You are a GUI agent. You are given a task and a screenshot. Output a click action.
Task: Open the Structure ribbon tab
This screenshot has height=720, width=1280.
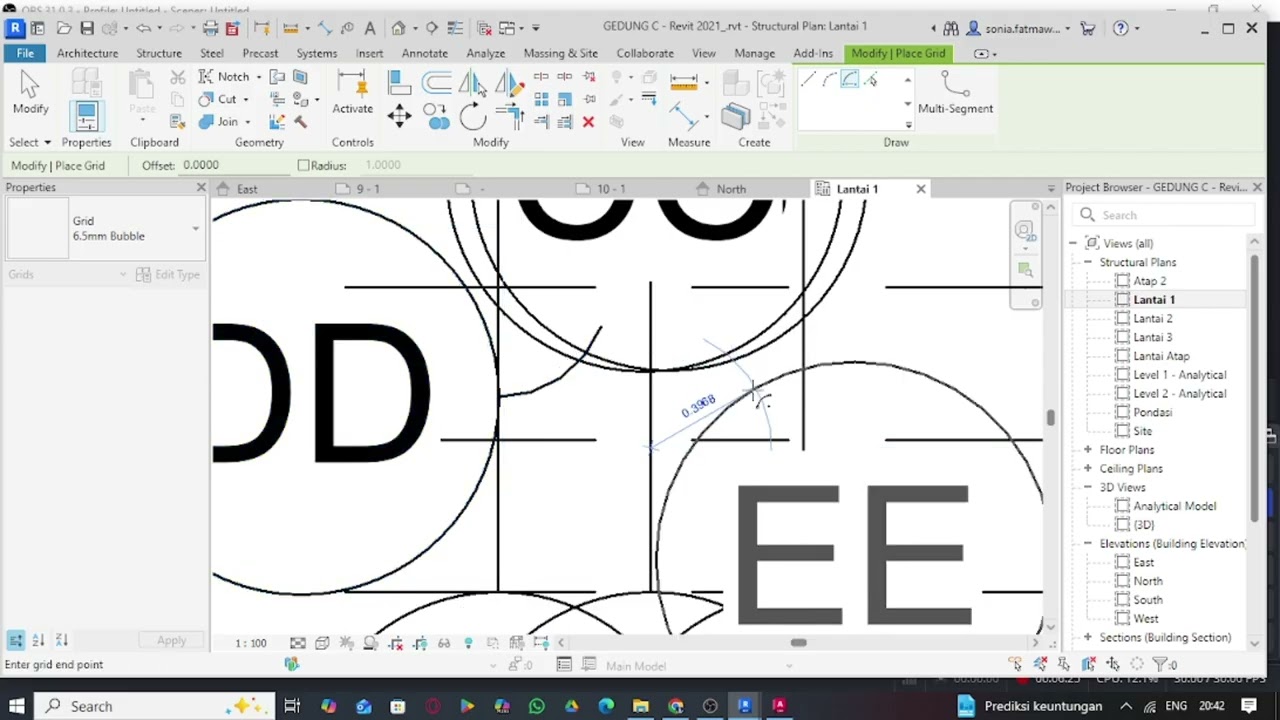[x=159, y=53]
